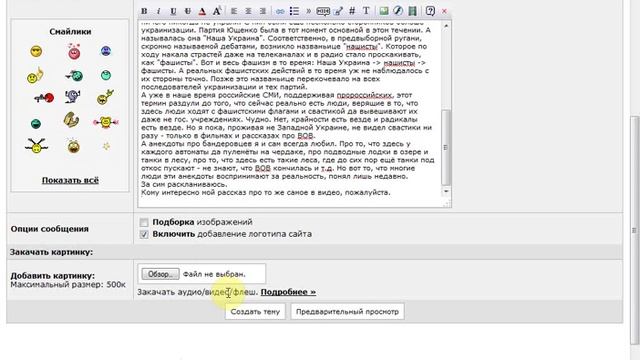Insert the yellow sunglasses smiley
Screen dimensions: 640x360
pos(36,51)
